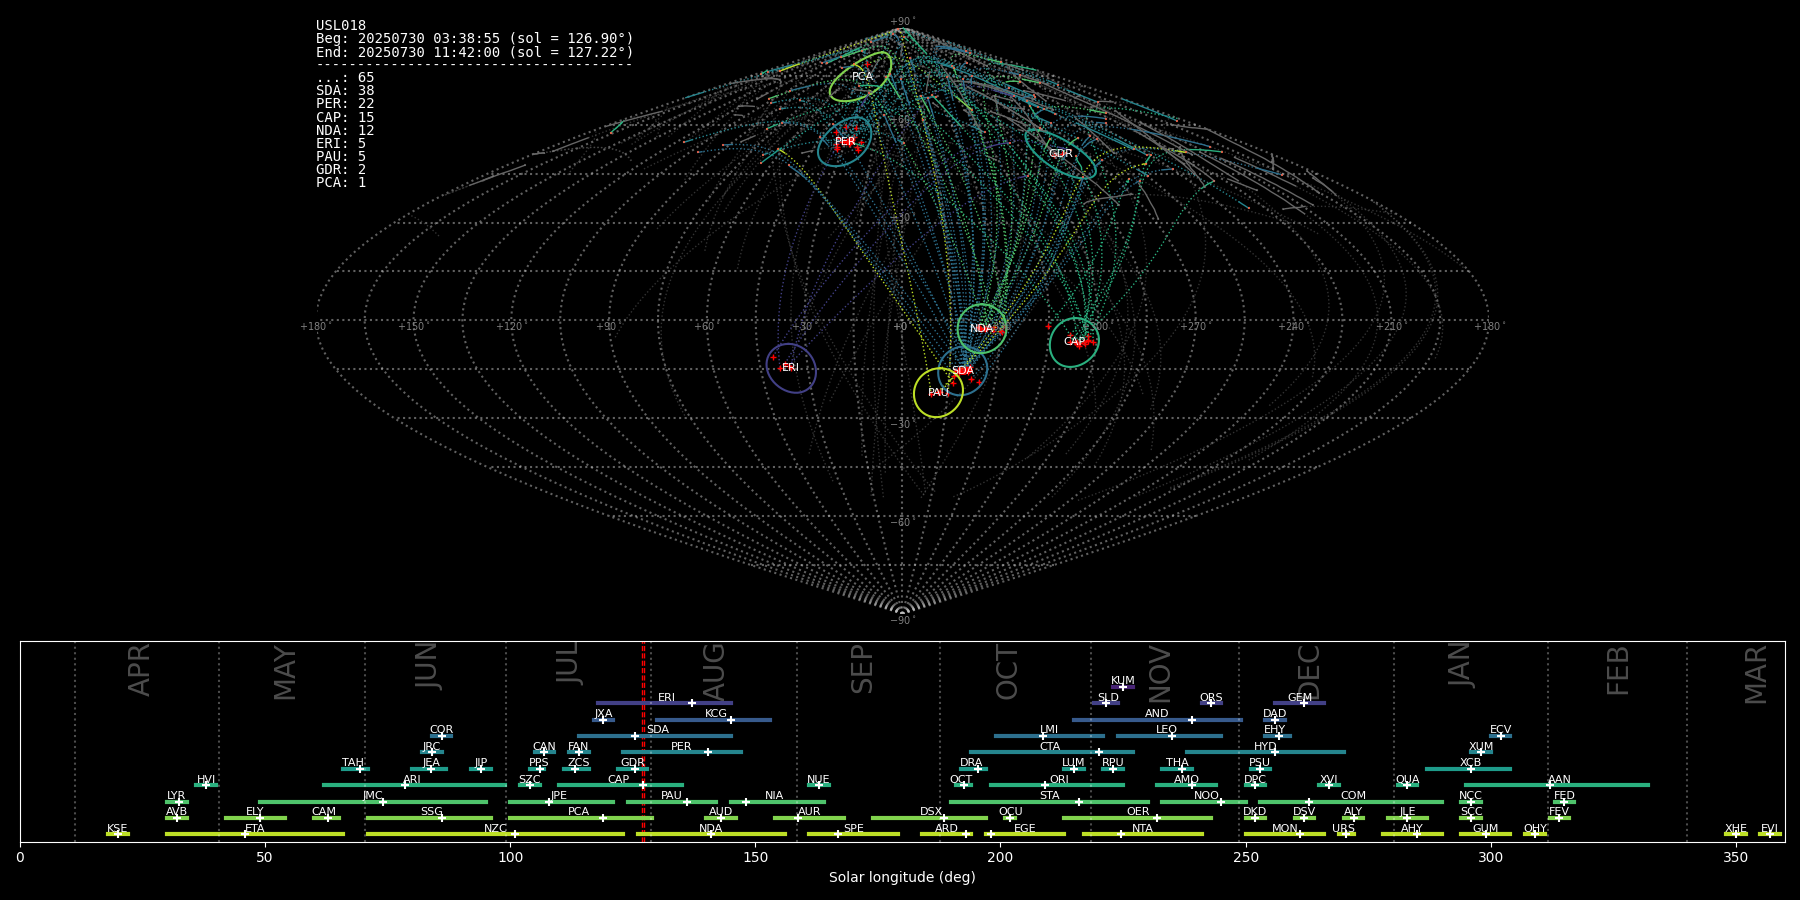Click the SDA activity bar in the timeline

pyautogui.click(x=654, y=736)
